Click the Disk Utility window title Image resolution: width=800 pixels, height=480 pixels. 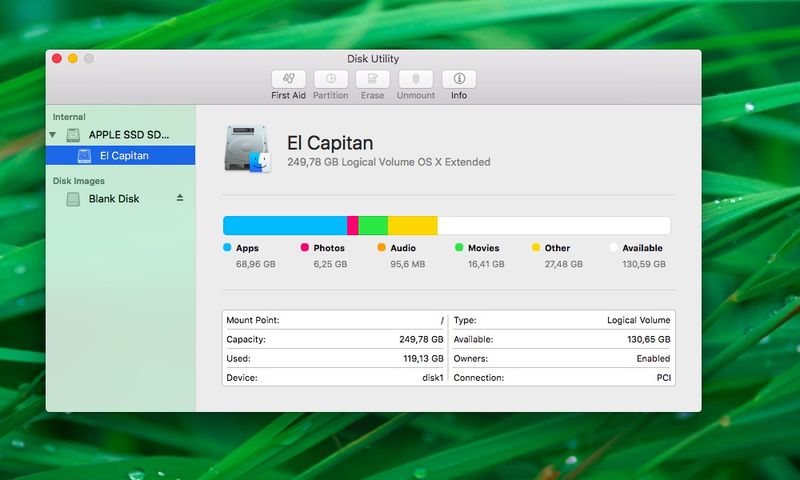pyautogui.click(x=373, y=59)
